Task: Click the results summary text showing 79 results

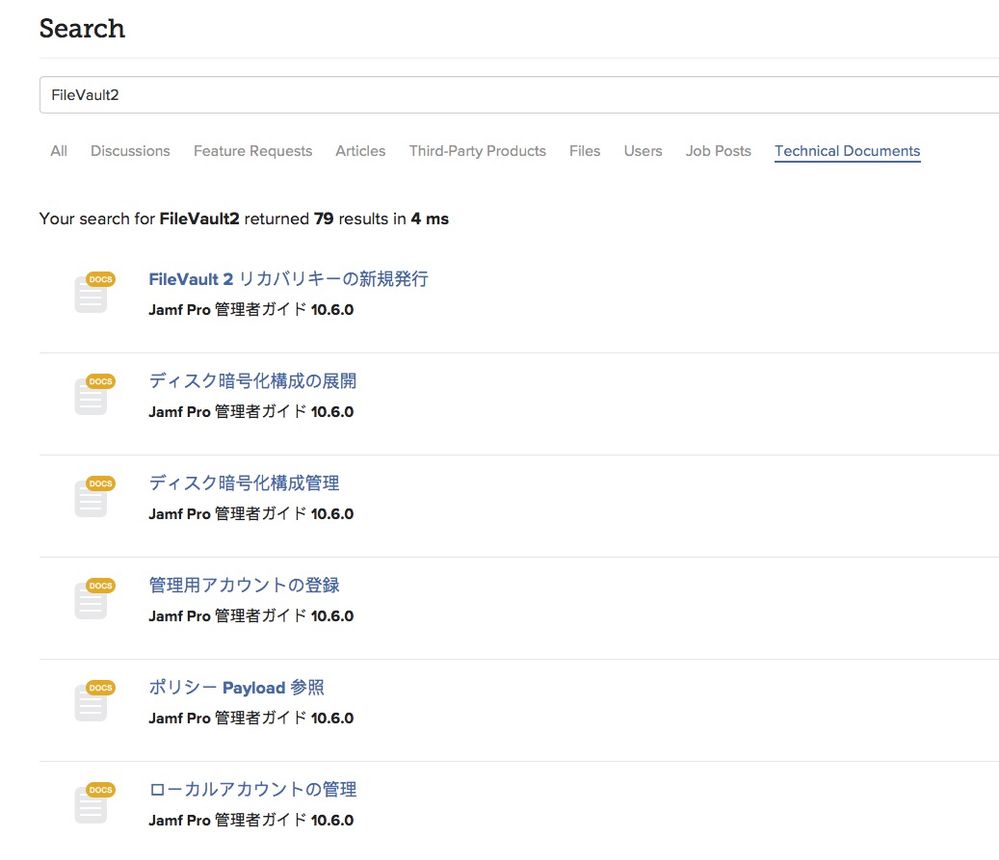Action: click(x=244, y=219)
